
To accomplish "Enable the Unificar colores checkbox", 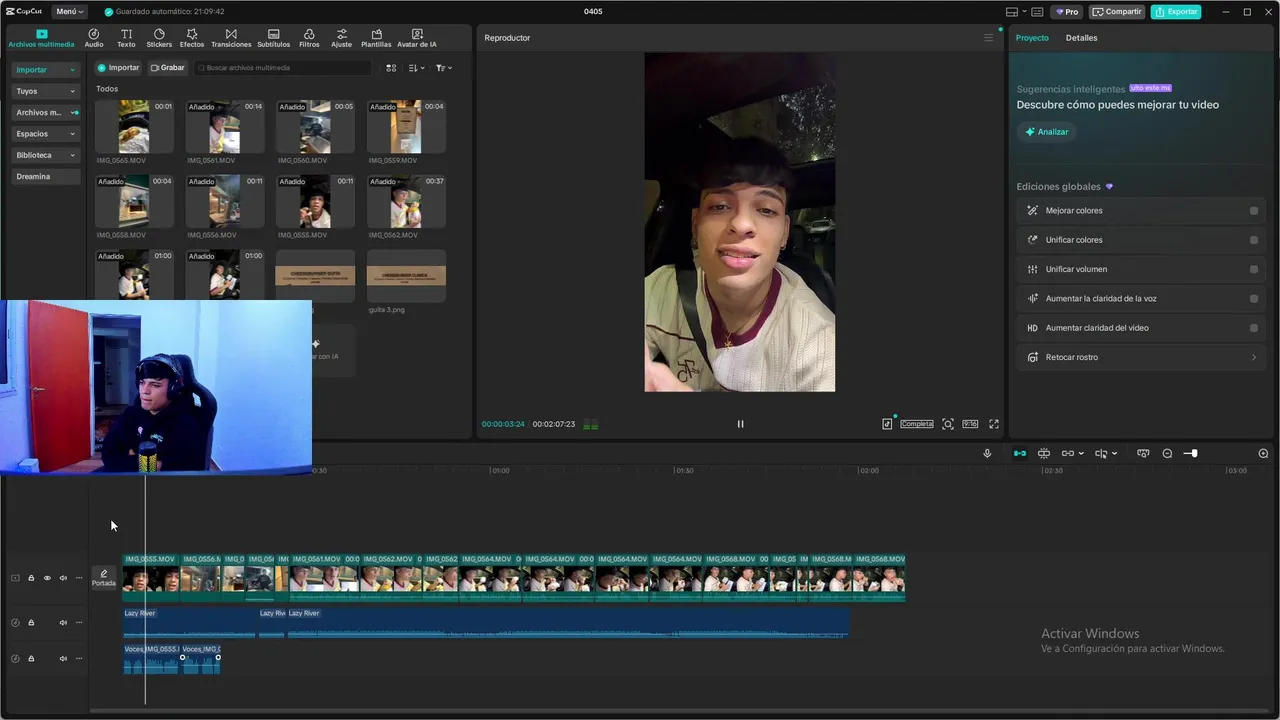I will click(1254, 240).
